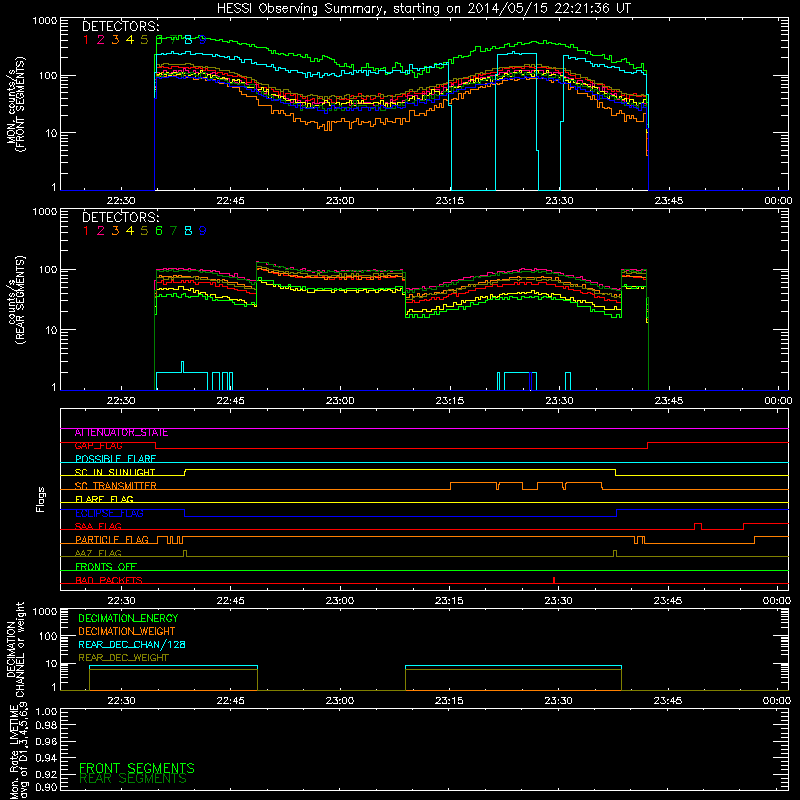Viewport: 800px width, 800px height.
Task: Select red detector 1 in rear segments legend
Action: [x=86, y=231]
